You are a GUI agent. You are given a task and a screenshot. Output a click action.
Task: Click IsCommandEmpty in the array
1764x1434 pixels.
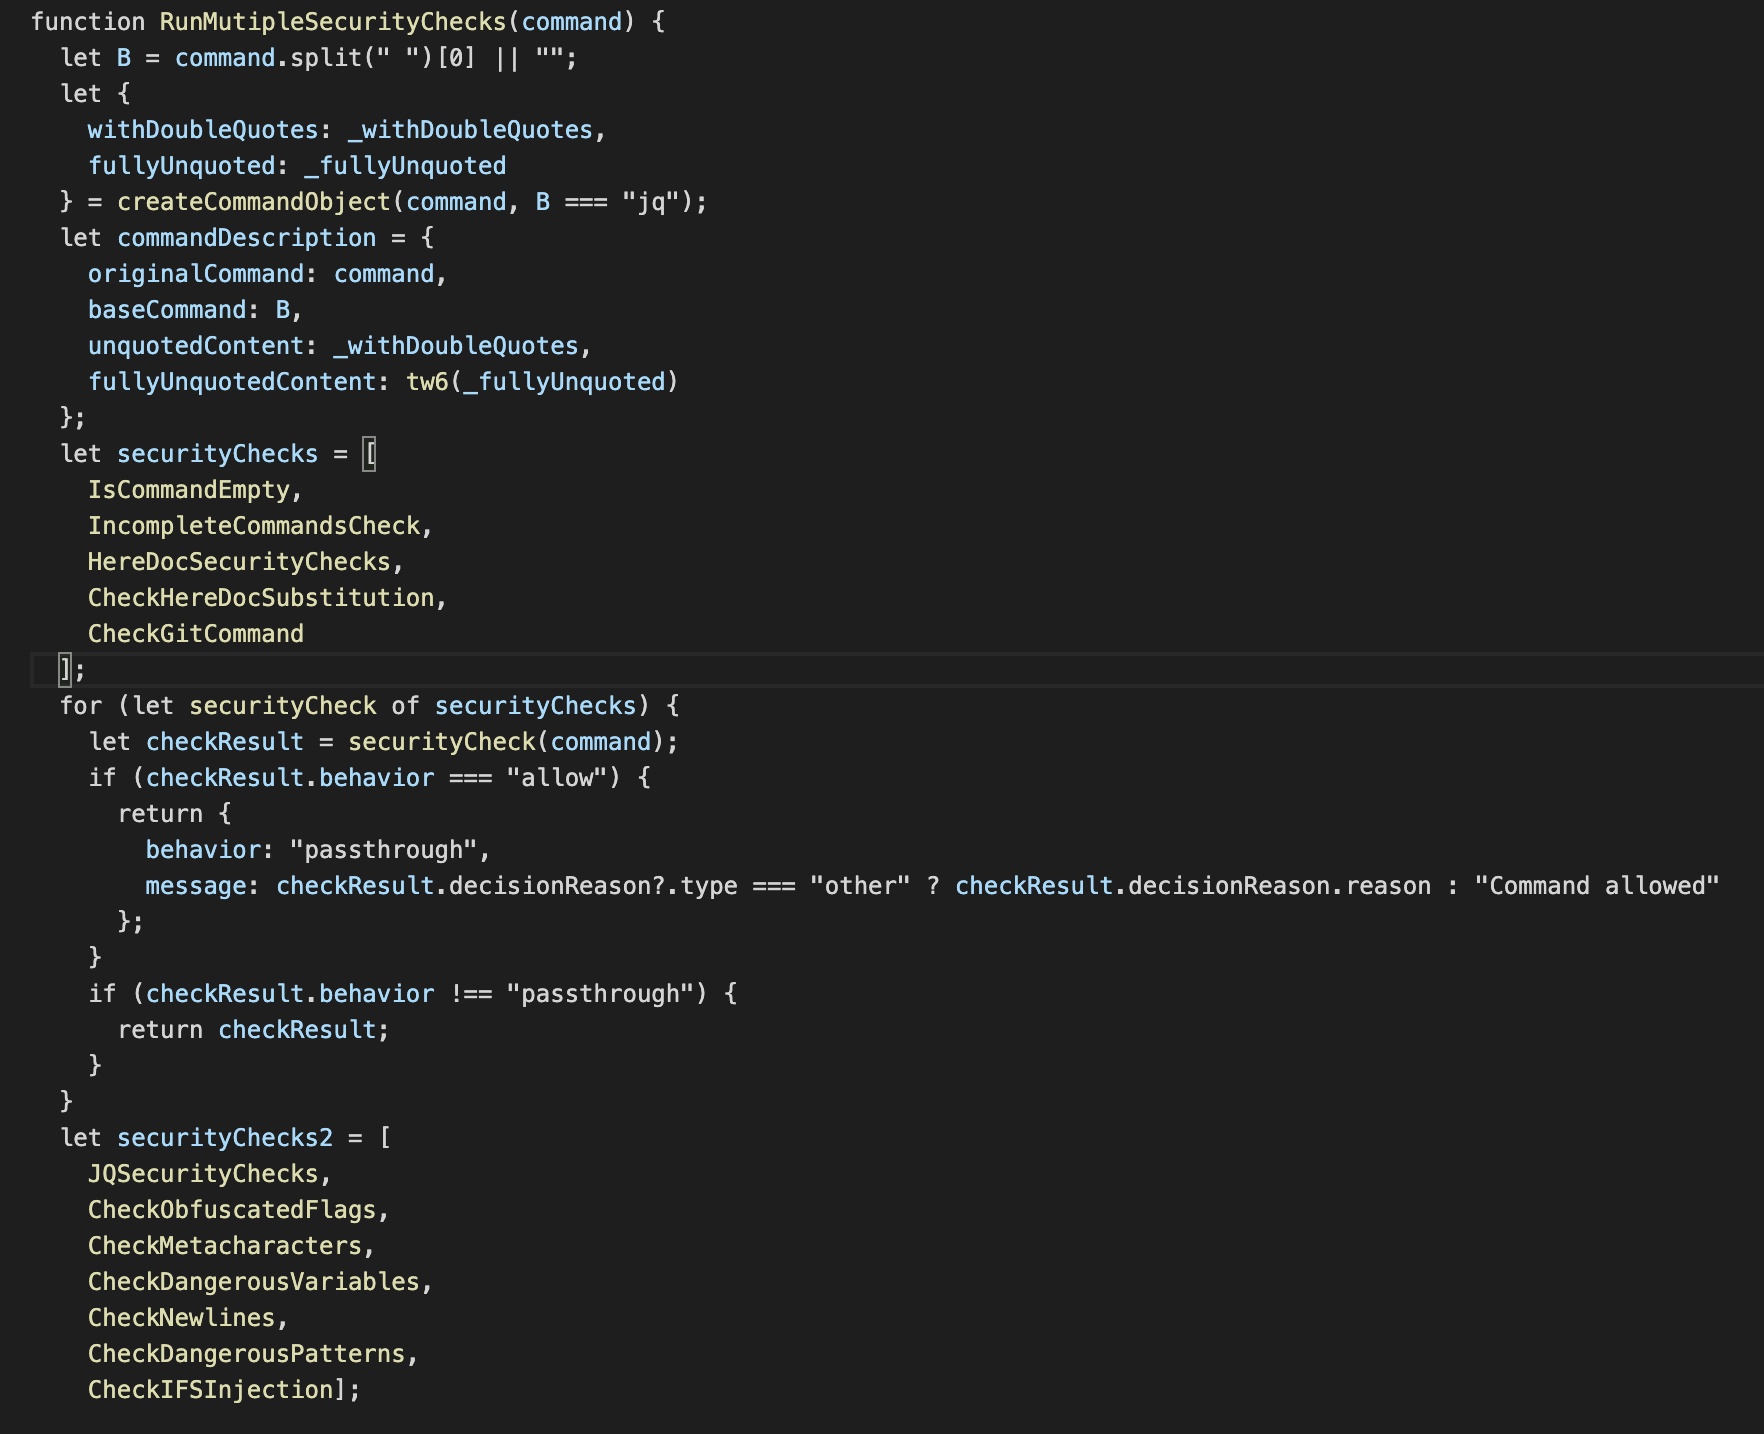[x=188, y=490]
